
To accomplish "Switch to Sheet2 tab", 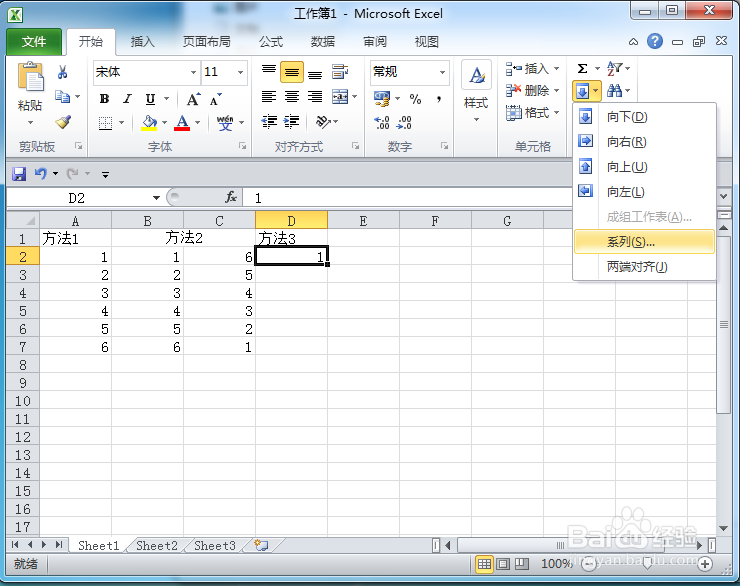I will pyautogui.click(x=157, y=546).
